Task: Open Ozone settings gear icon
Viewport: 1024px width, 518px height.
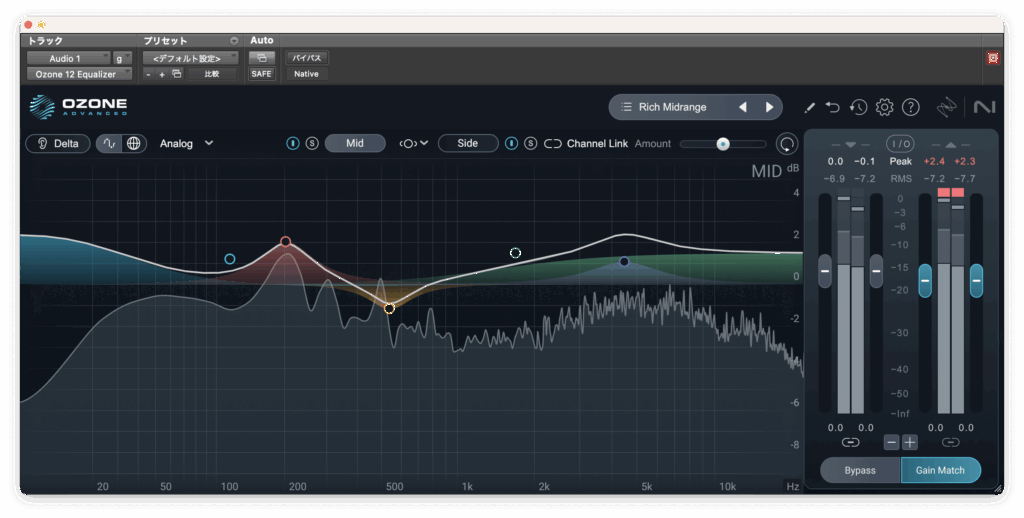Action: [x=884, y=107]
